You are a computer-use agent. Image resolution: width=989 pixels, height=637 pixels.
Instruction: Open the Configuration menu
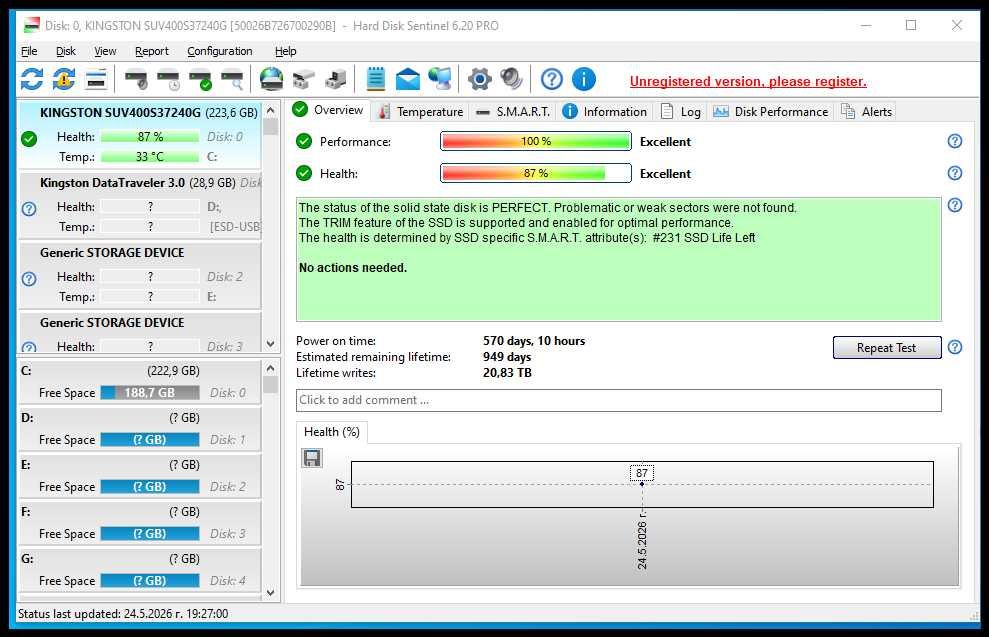219,51
